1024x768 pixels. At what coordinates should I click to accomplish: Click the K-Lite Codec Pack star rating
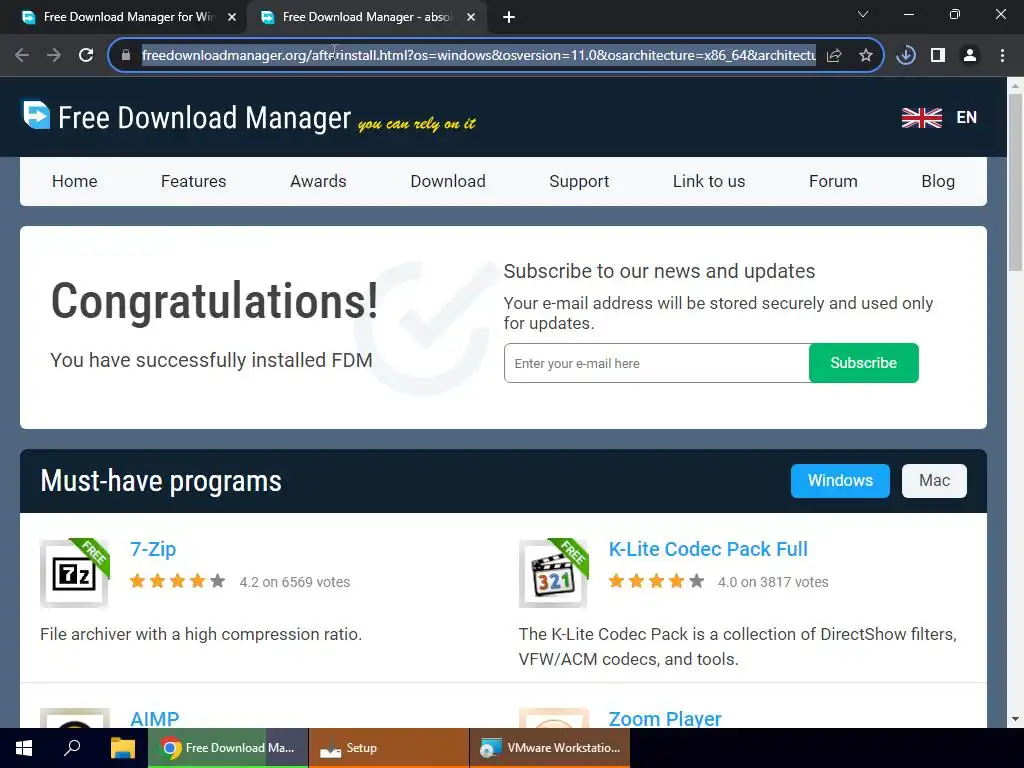click(656, 581)
